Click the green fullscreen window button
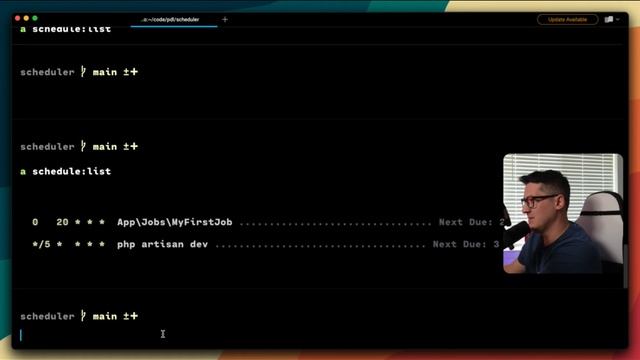Viewport: 640px width, 360px height. pyautogui.click(x=35, y=18)
